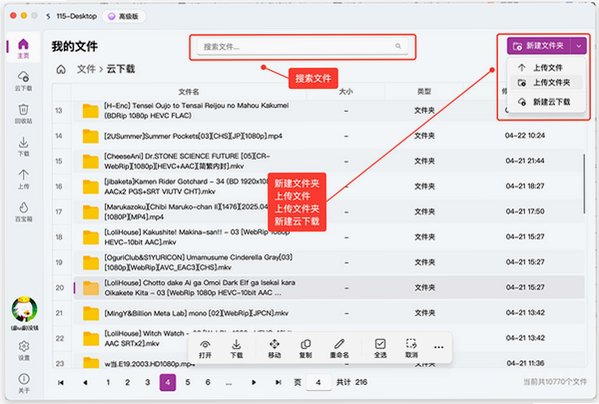The height and width of the screenshot is (404, 599).
Task: Click the 重命名 rename pencil icon
Action: click(339, 344)
